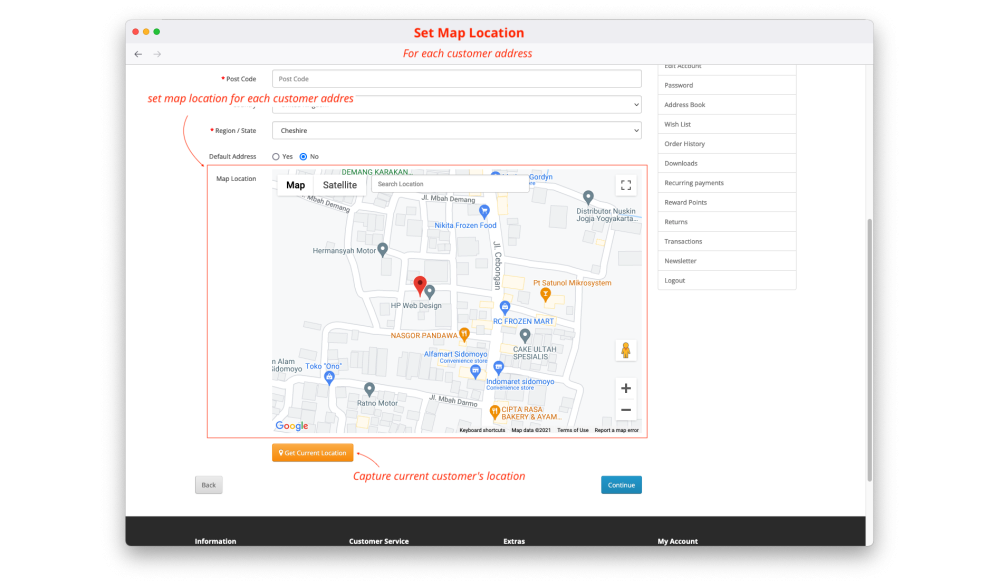Click the red location pin marker

point(420,285)
